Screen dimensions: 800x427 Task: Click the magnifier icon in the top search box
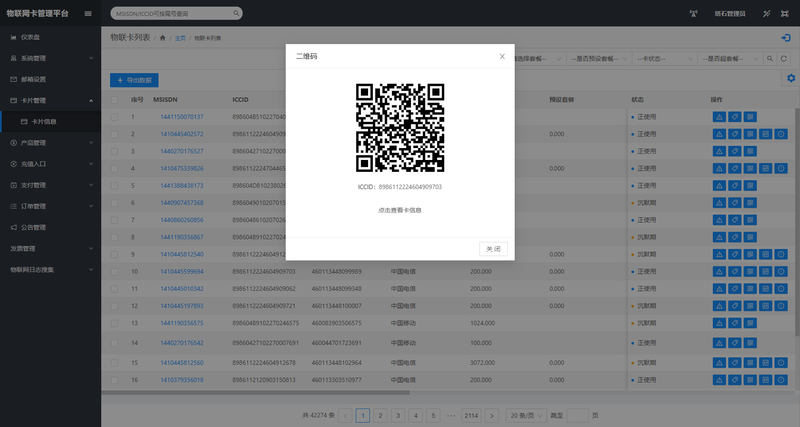click(236, 13)
